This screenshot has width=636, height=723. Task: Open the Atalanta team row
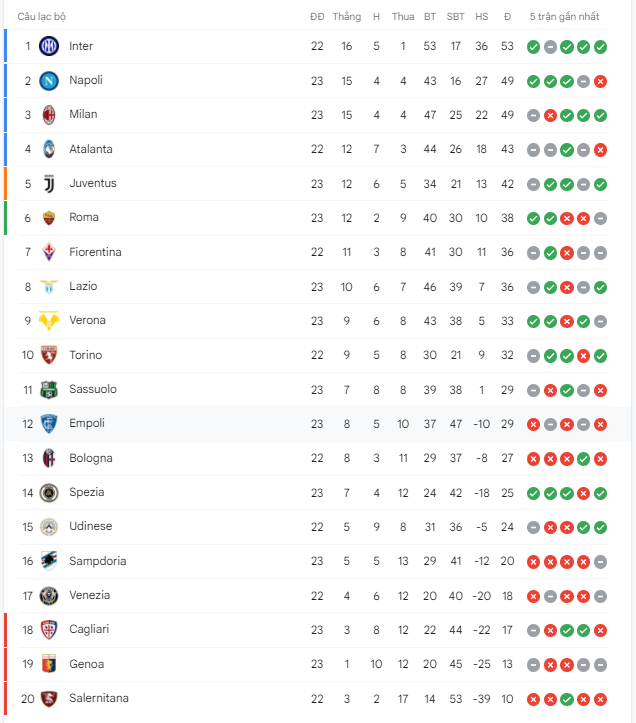coord(306,149)
